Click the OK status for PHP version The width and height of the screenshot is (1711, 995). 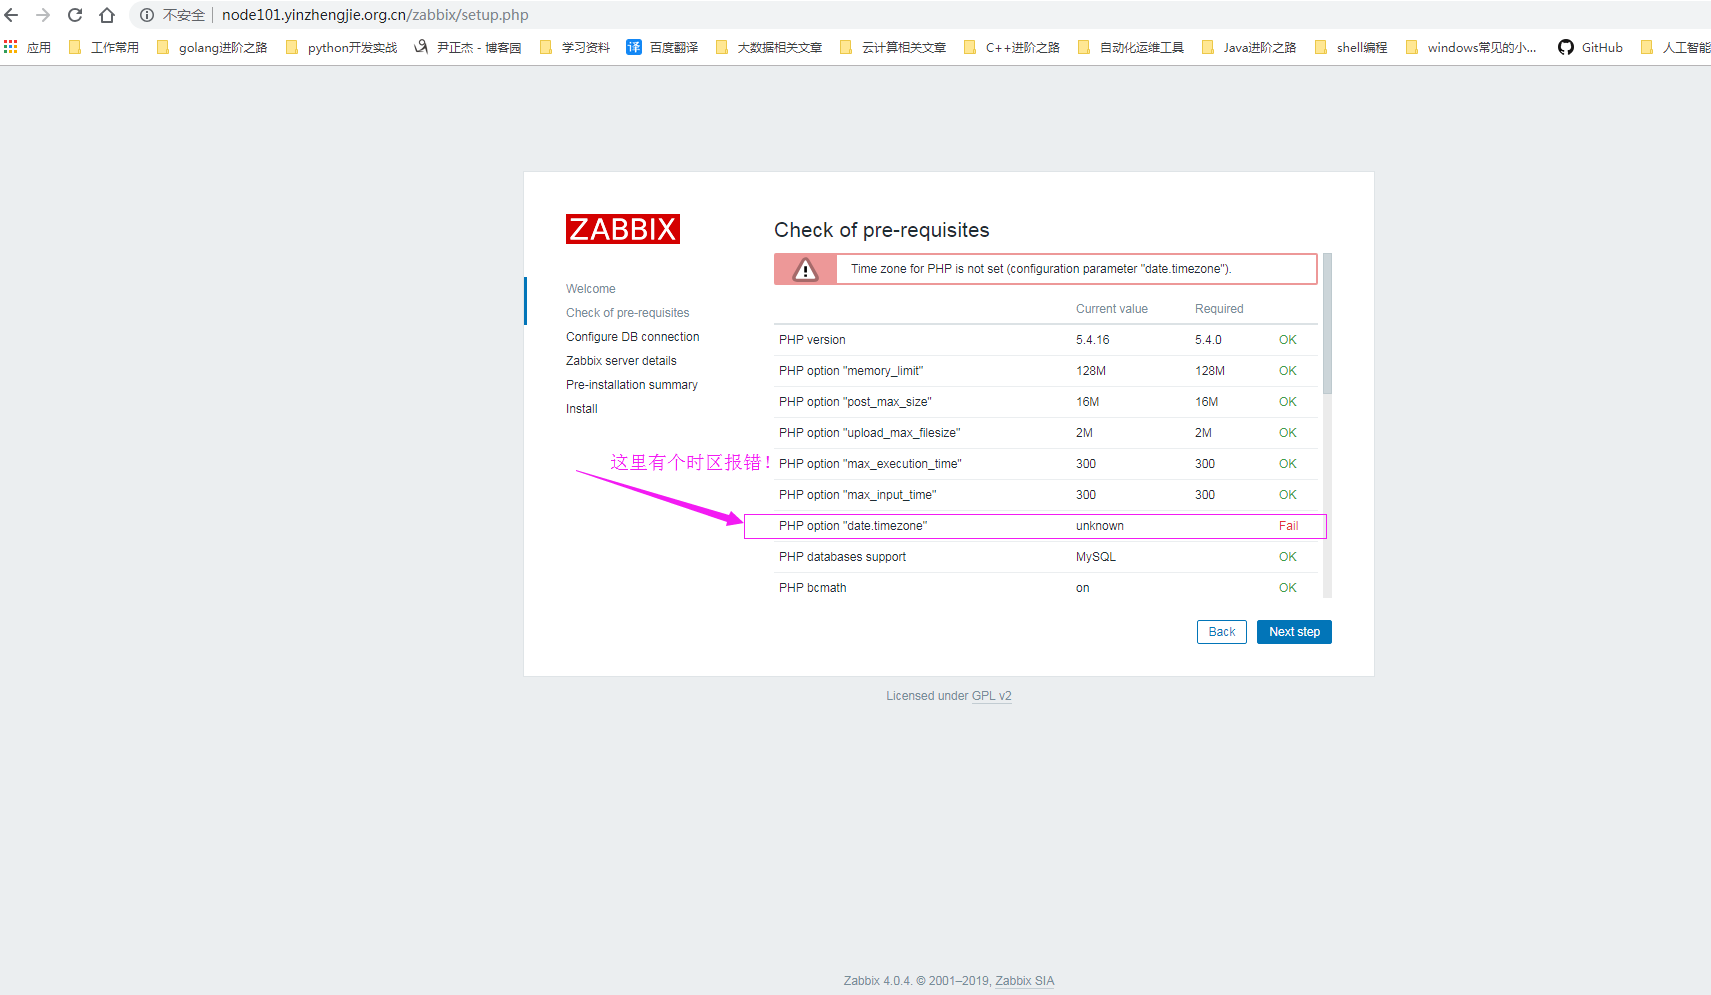[1288, 340]
